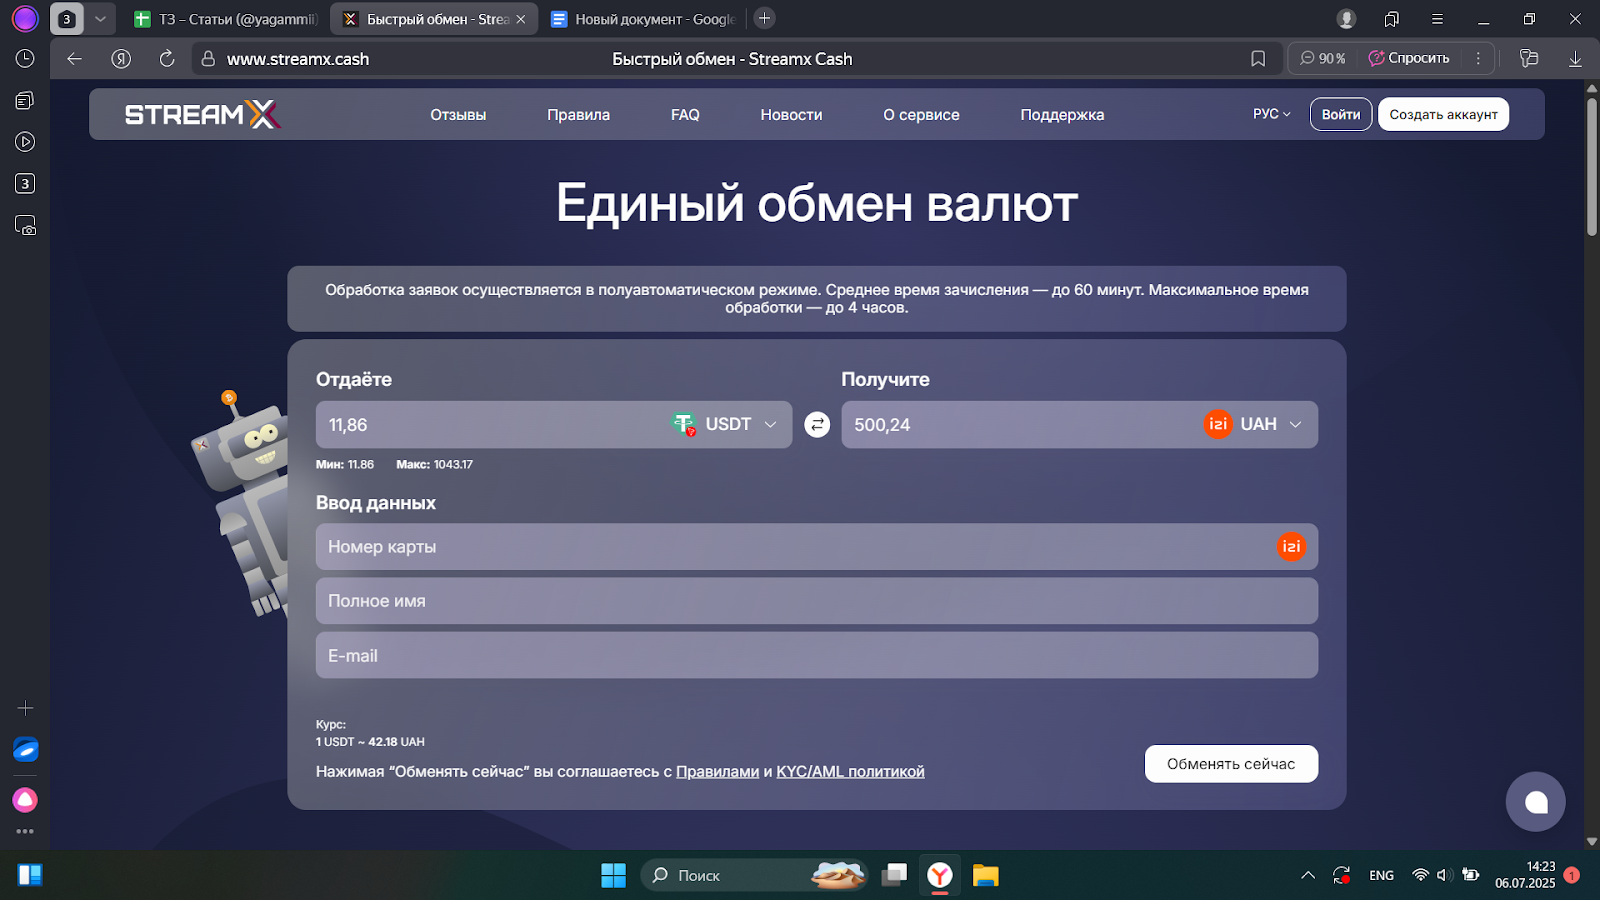Switch the ENG keyboard language
The height and width of the screenshot is (900, 1600).
click(x=1381, y=876)
